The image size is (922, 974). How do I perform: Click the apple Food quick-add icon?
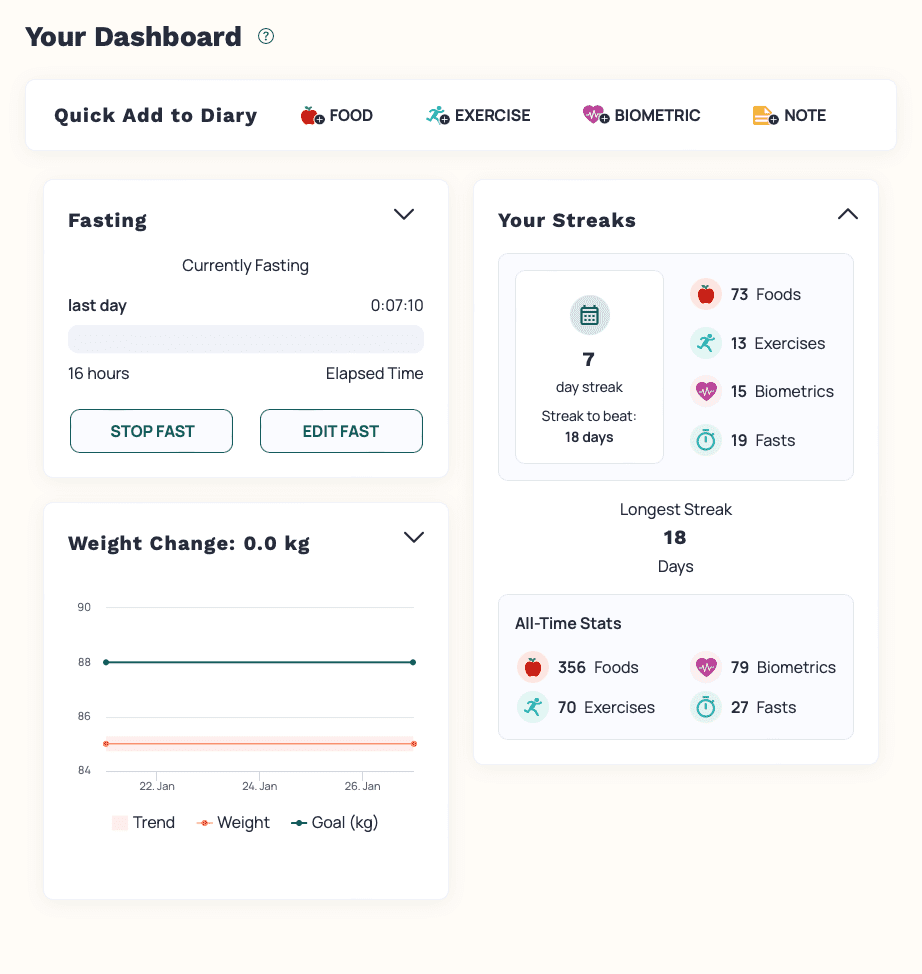(312, 116)
